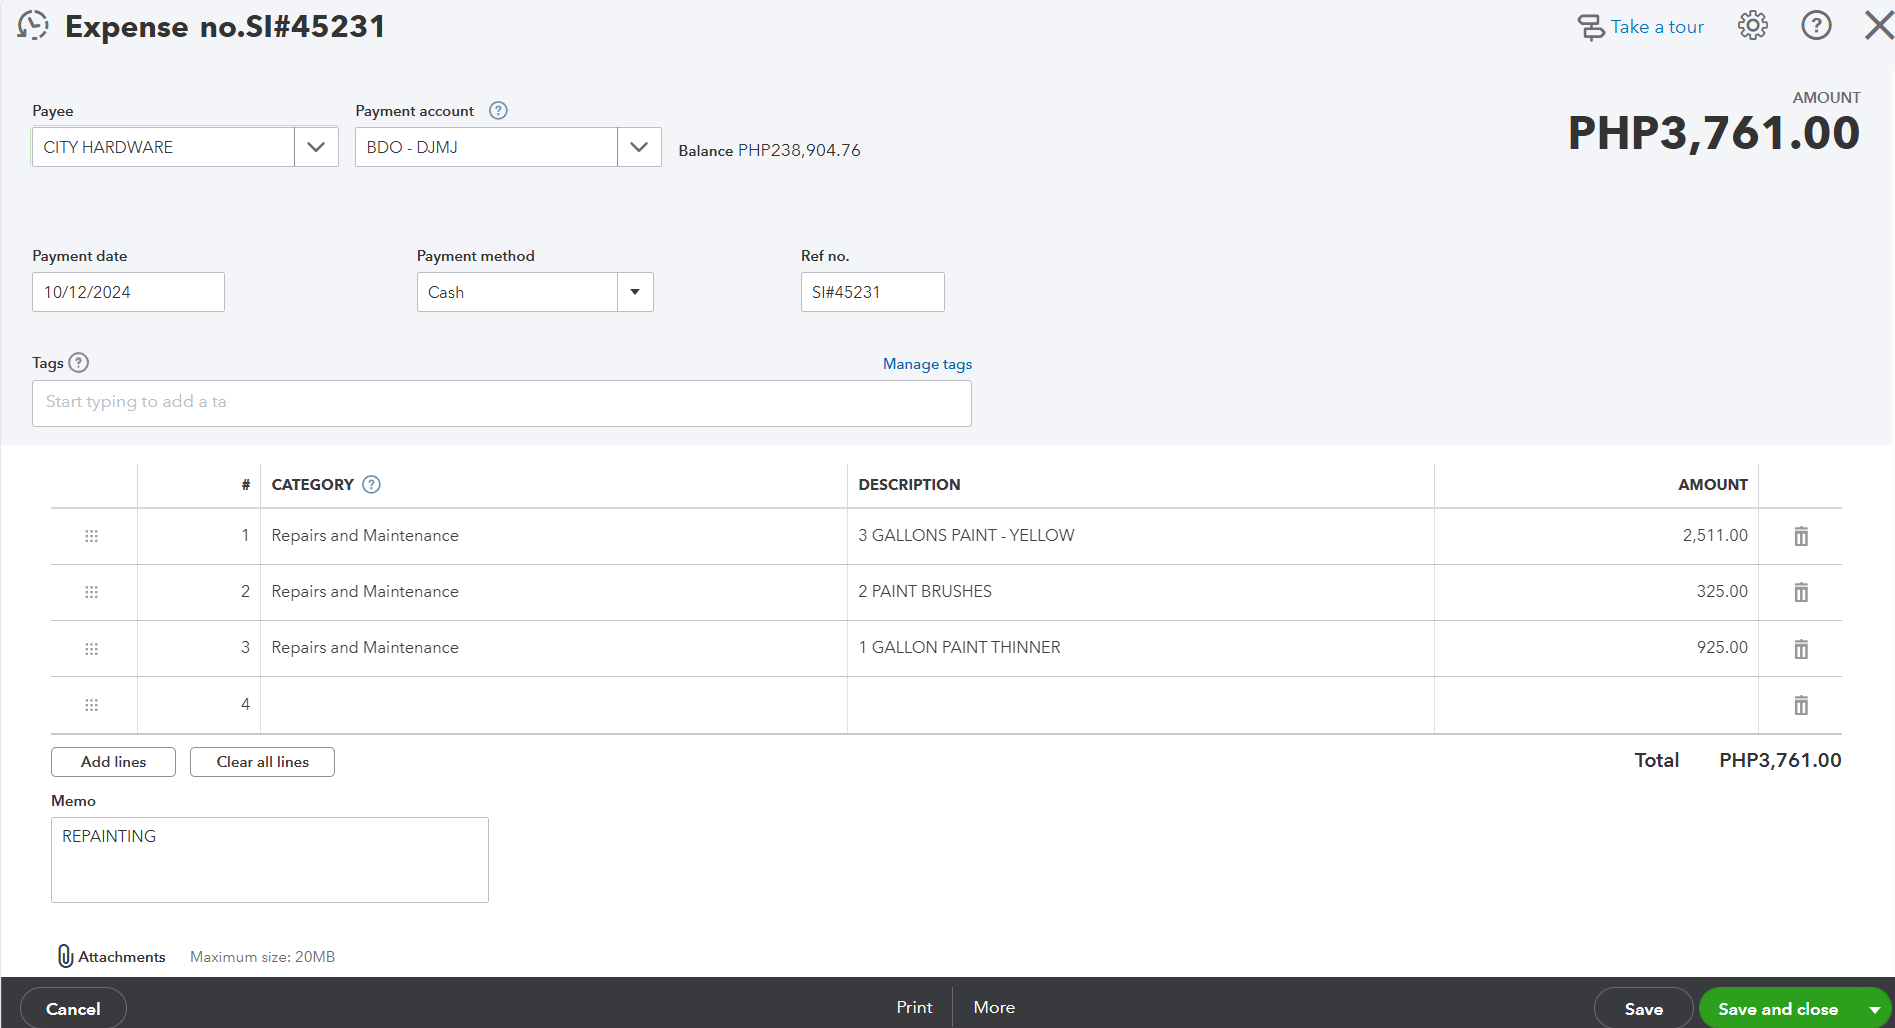Click the amount 2,511.00 cell
This screenshot has height=1028, width=1895.
[x=1596, y=536]
